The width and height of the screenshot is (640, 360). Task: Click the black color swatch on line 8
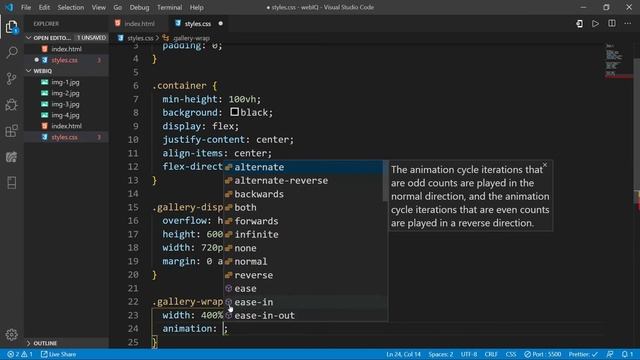tap(234, 111)
